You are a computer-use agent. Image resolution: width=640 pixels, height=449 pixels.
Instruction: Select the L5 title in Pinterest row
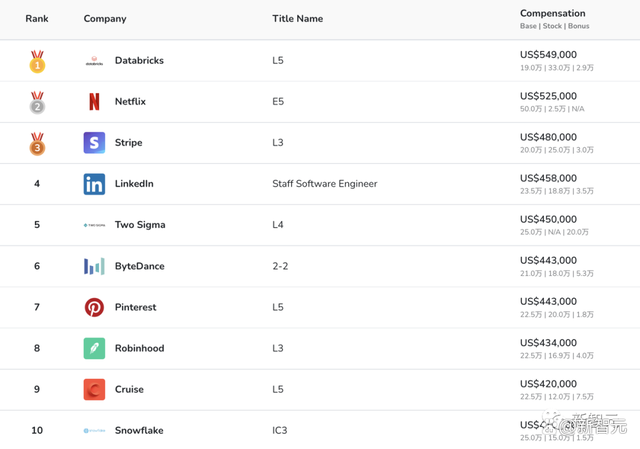[278, 307]
